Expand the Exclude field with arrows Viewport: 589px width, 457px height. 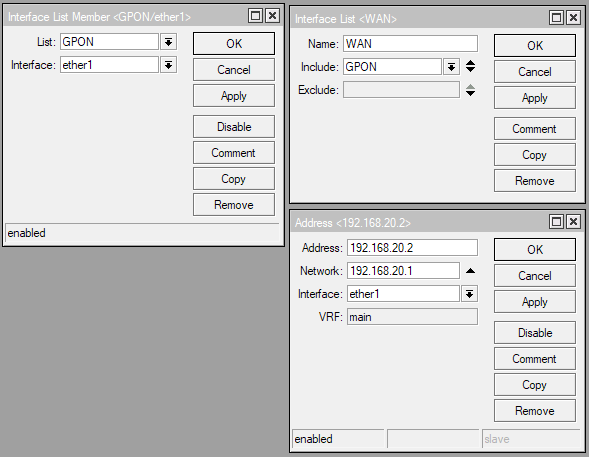[470, 90]
